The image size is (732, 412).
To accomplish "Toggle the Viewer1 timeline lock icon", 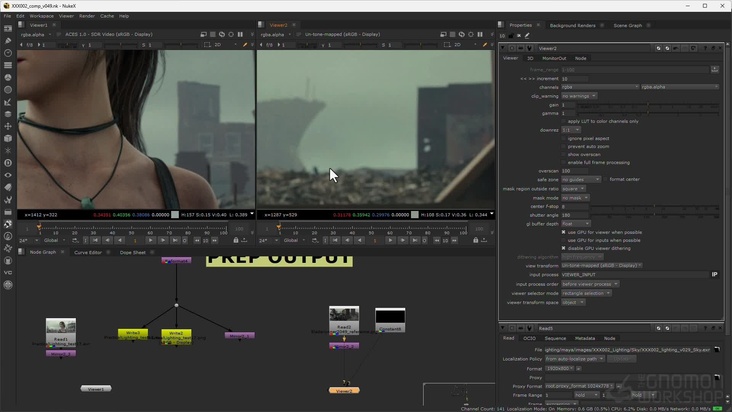I will (236, 240).
